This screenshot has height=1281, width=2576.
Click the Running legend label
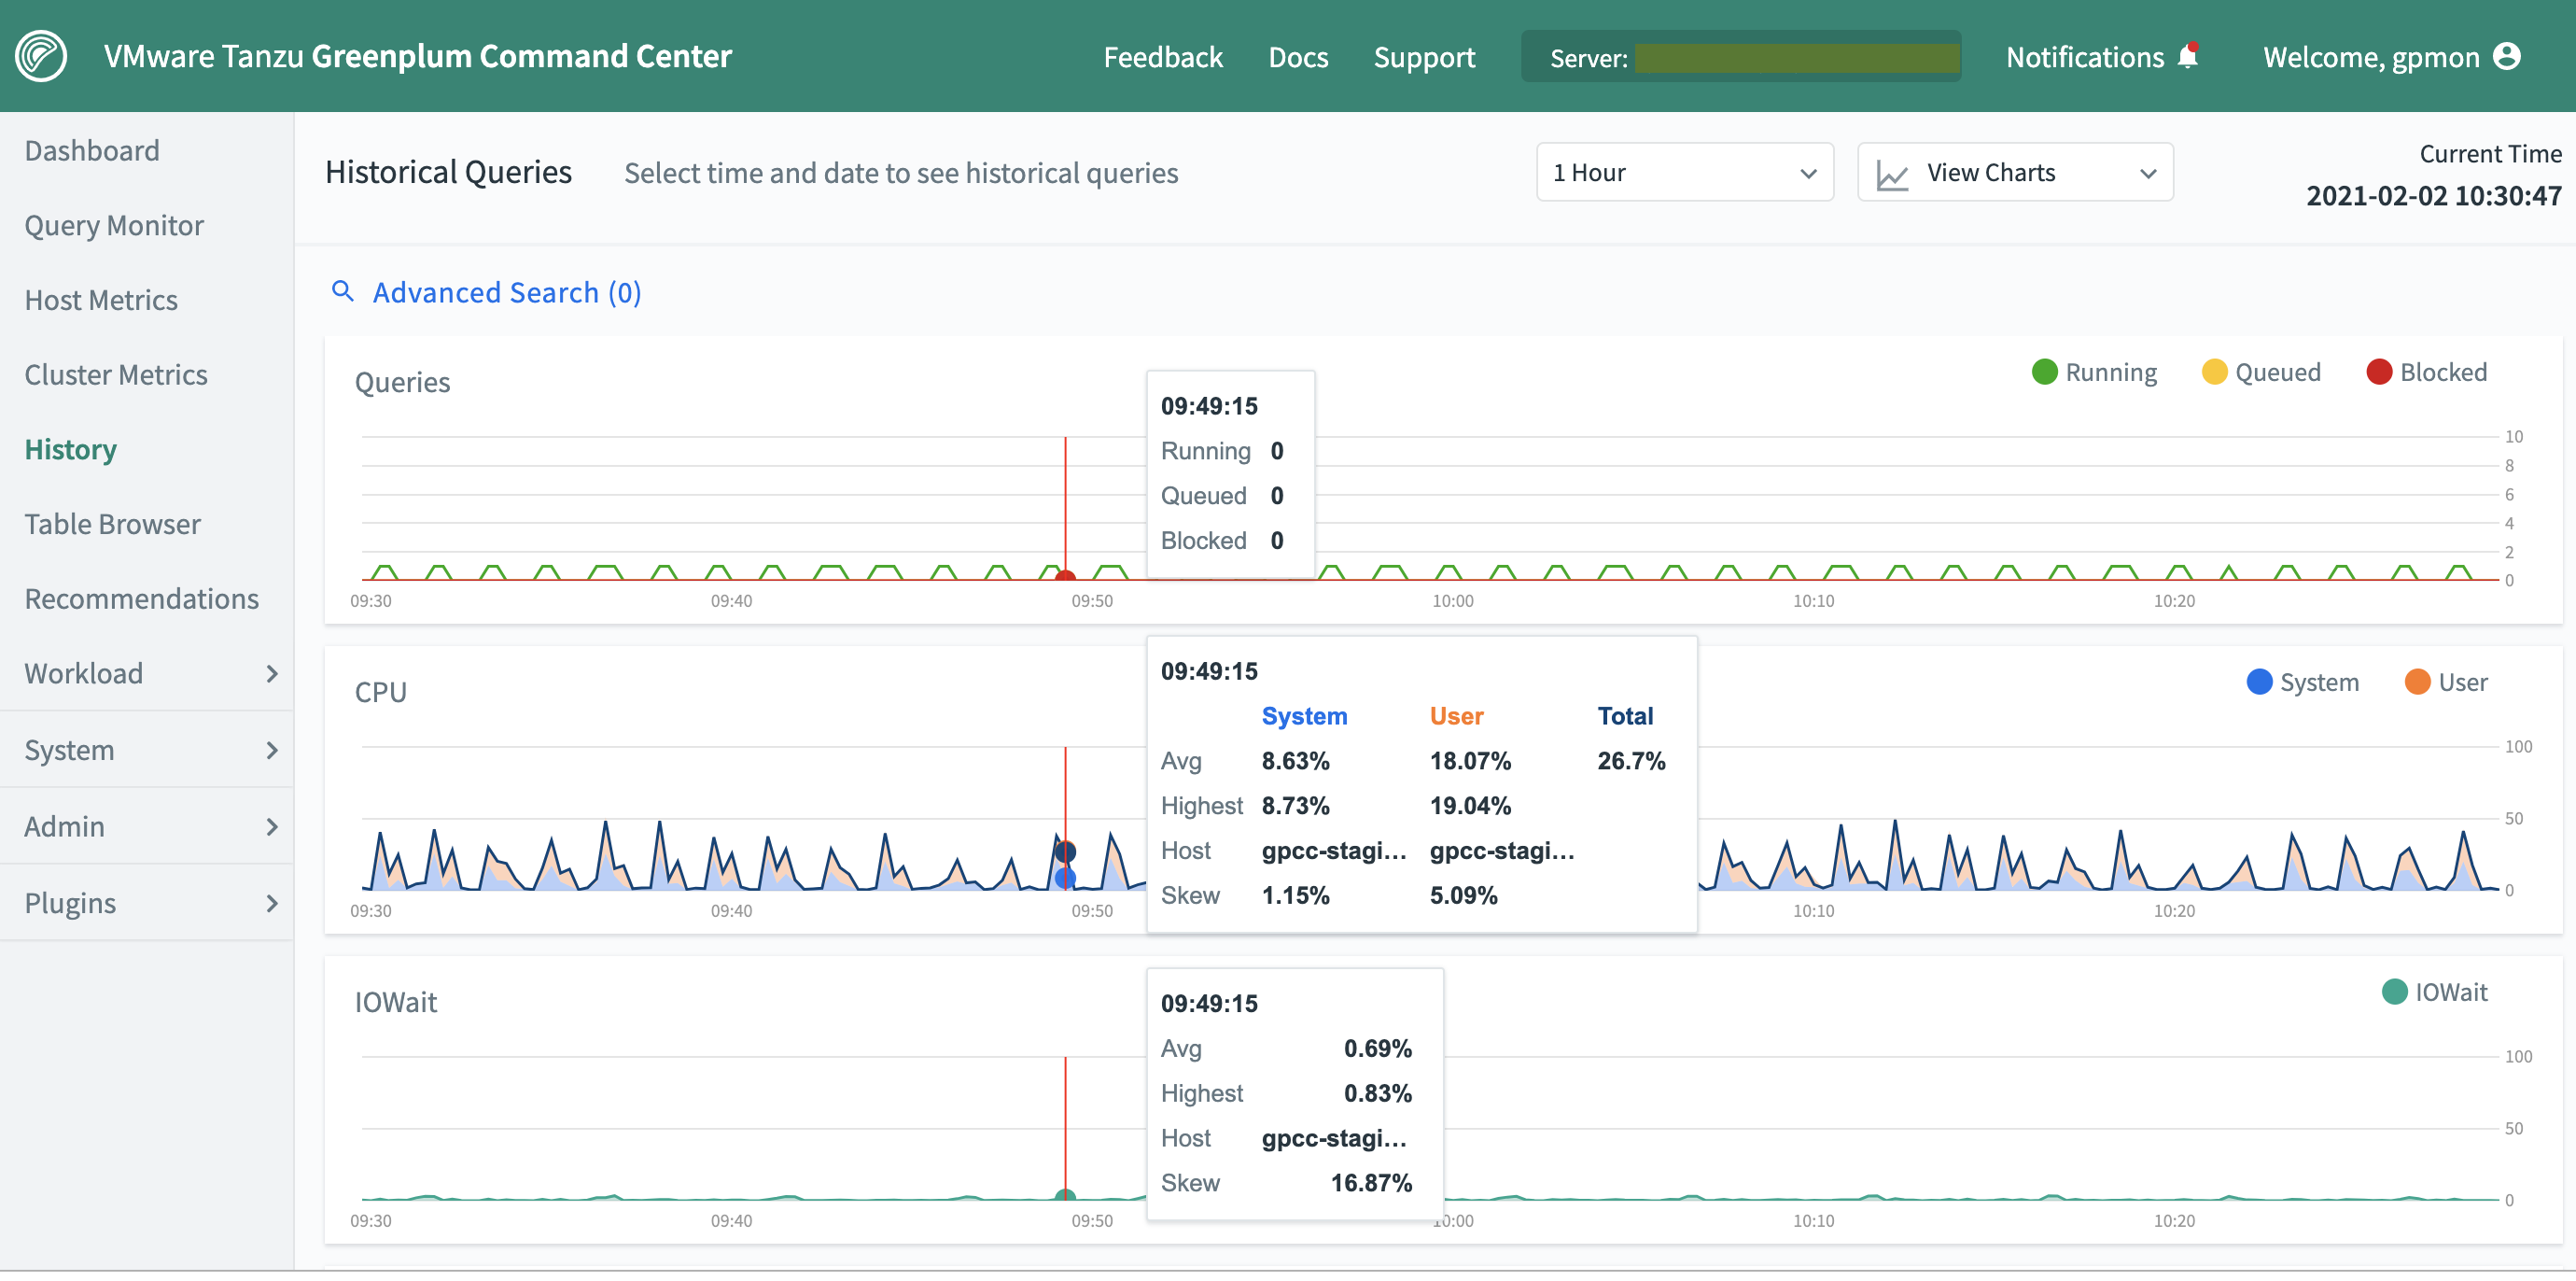(x=2111, y=372)
